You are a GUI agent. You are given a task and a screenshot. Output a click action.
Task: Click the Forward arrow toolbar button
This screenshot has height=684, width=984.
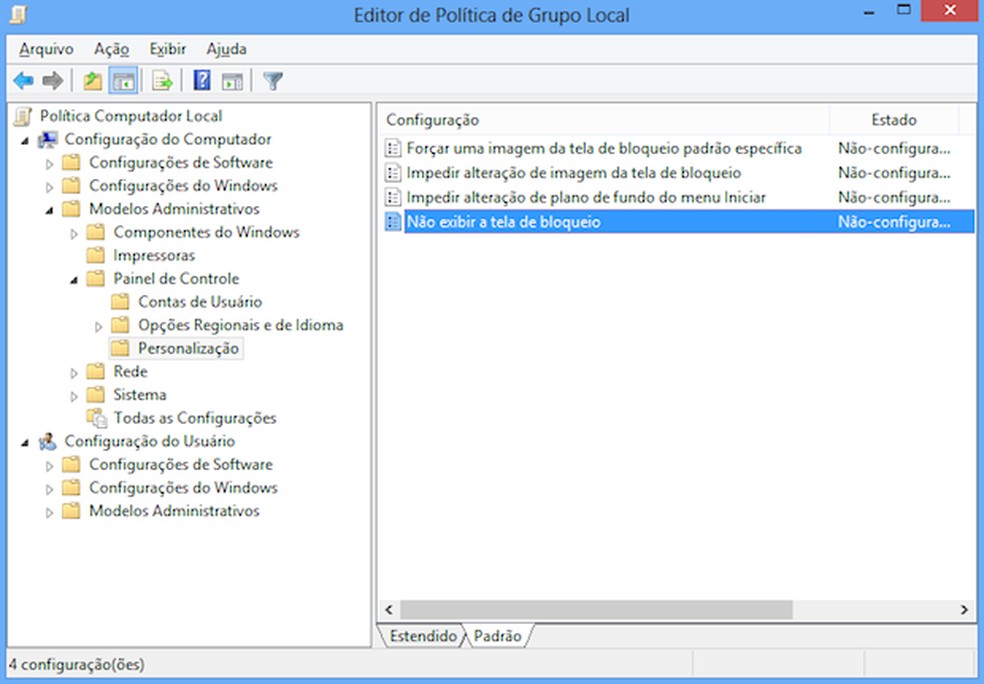(53, 80)
